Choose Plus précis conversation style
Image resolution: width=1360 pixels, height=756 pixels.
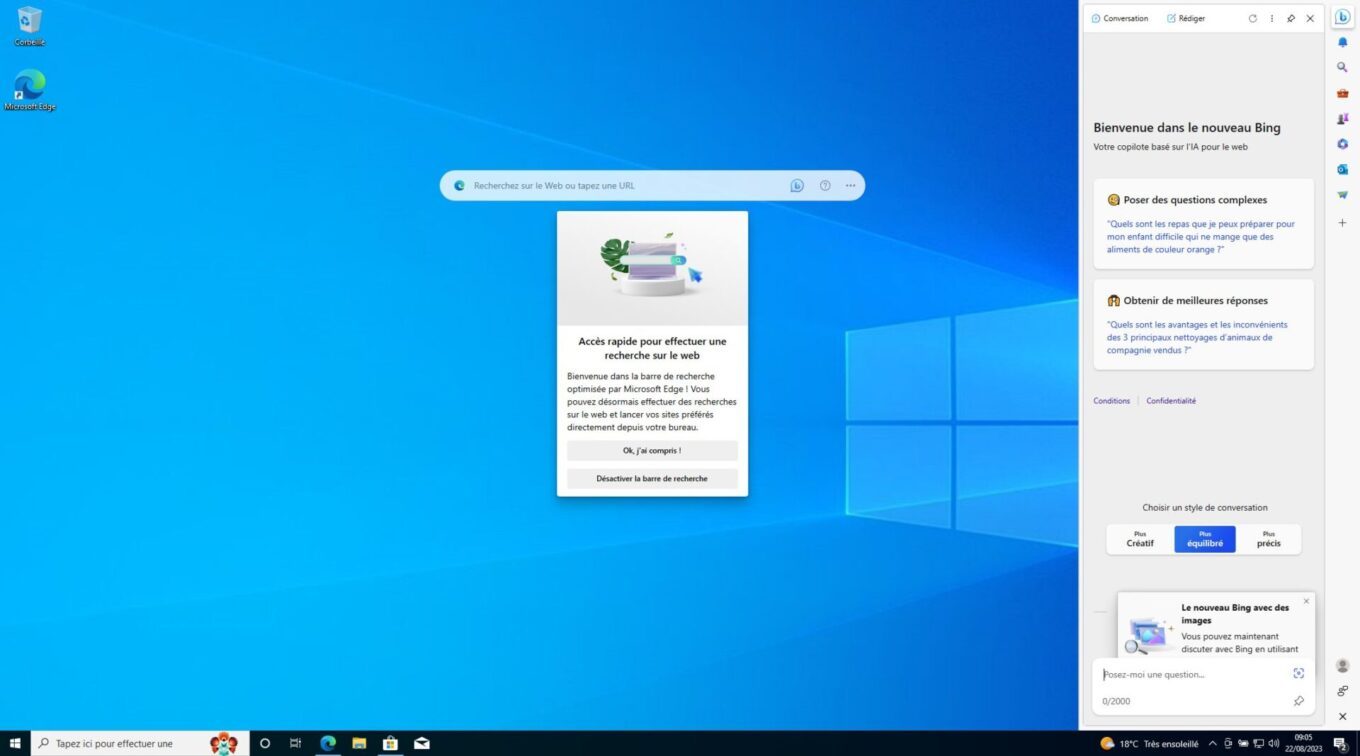1269,539
